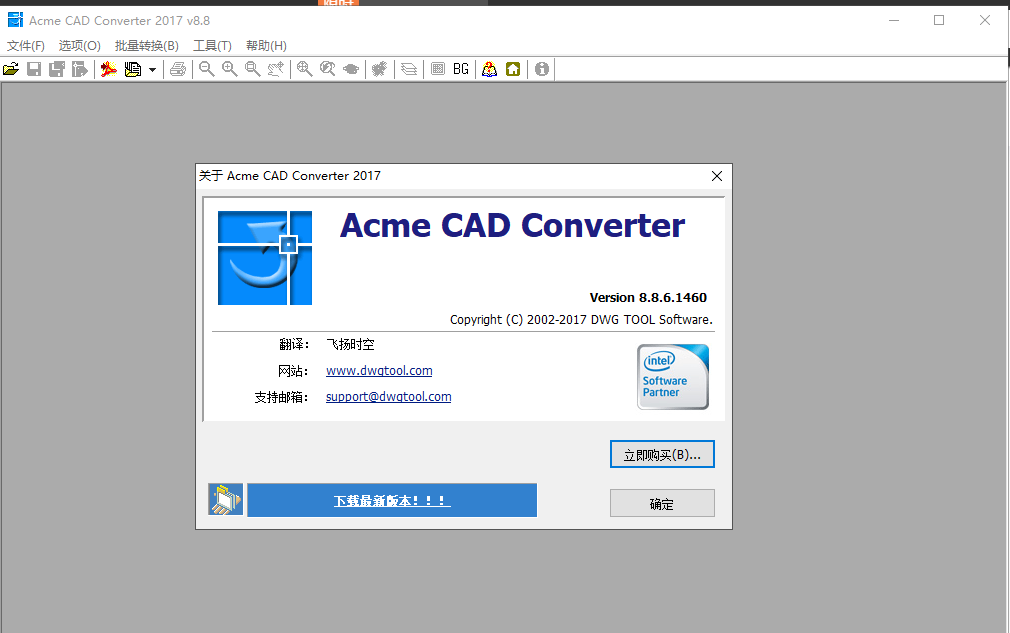The height and width of the screenshot is (633, 1010).
Task: Open the www.dwgtool.com website link
Action: click(379, 371)
